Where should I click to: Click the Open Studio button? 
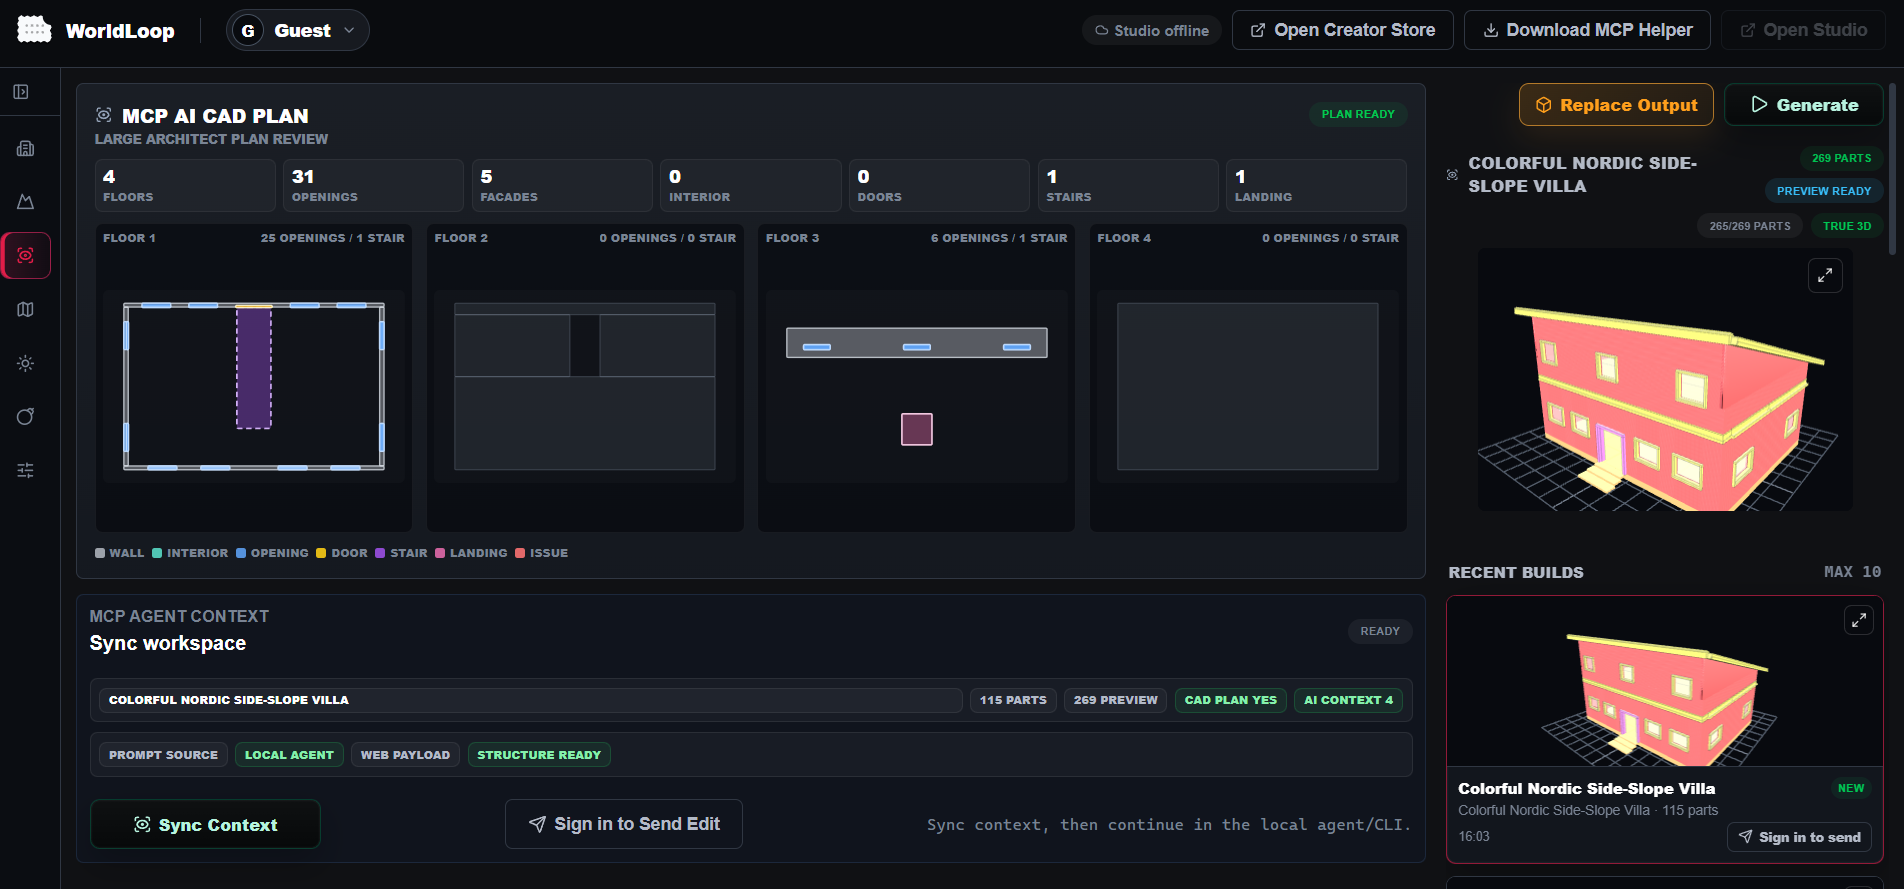click(1803, 30)
